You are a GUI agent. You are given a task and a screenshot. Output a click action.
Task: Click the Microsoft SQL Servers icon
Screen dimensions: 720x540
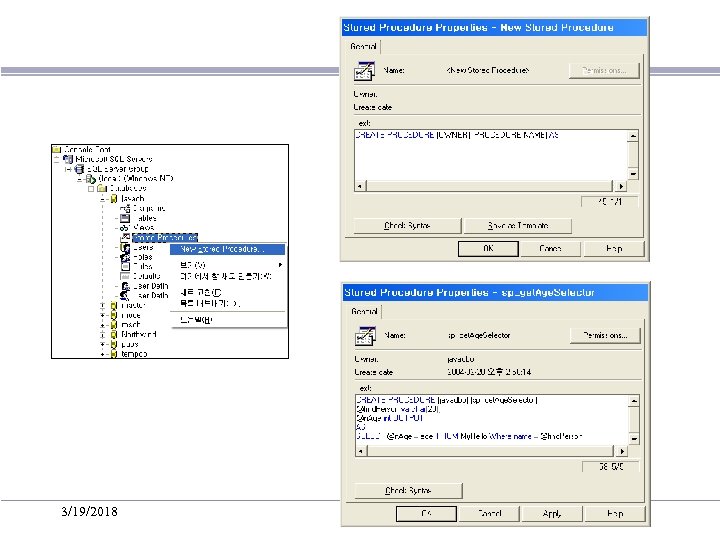coord(68,159)
